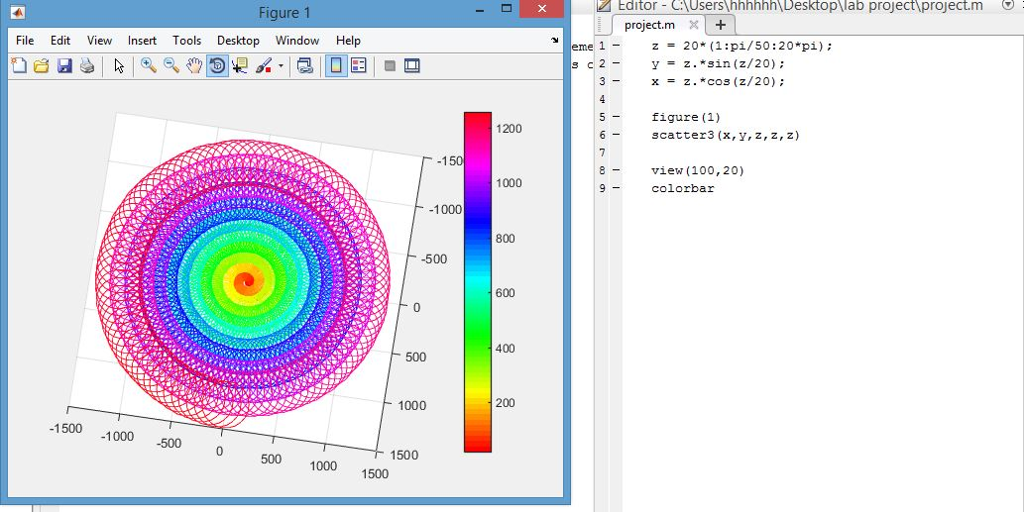Expand the Brush tool color dropdown arrow

coord(281,66)
